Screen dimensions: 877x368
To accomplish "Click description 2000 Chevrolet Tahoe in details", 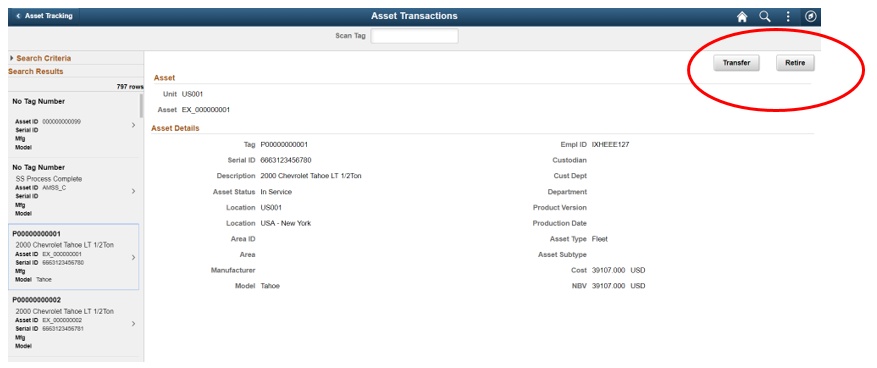I will coord(311,176).
